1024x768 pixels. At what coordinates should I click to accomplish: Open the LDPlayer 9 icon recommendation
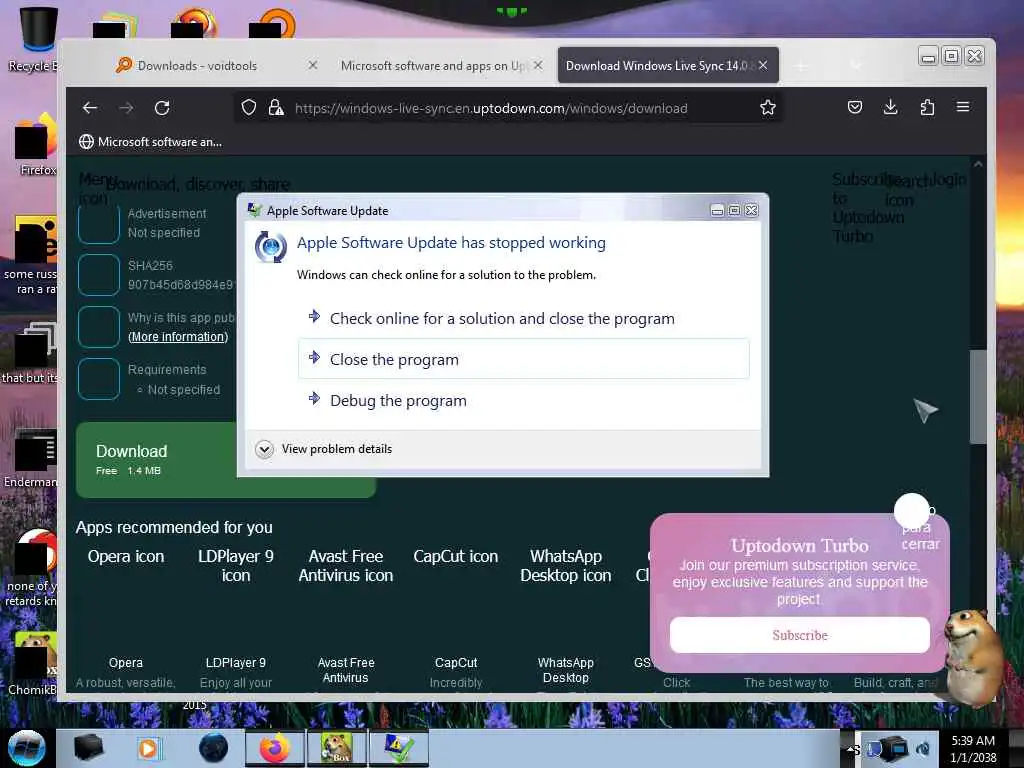(236, 566)
